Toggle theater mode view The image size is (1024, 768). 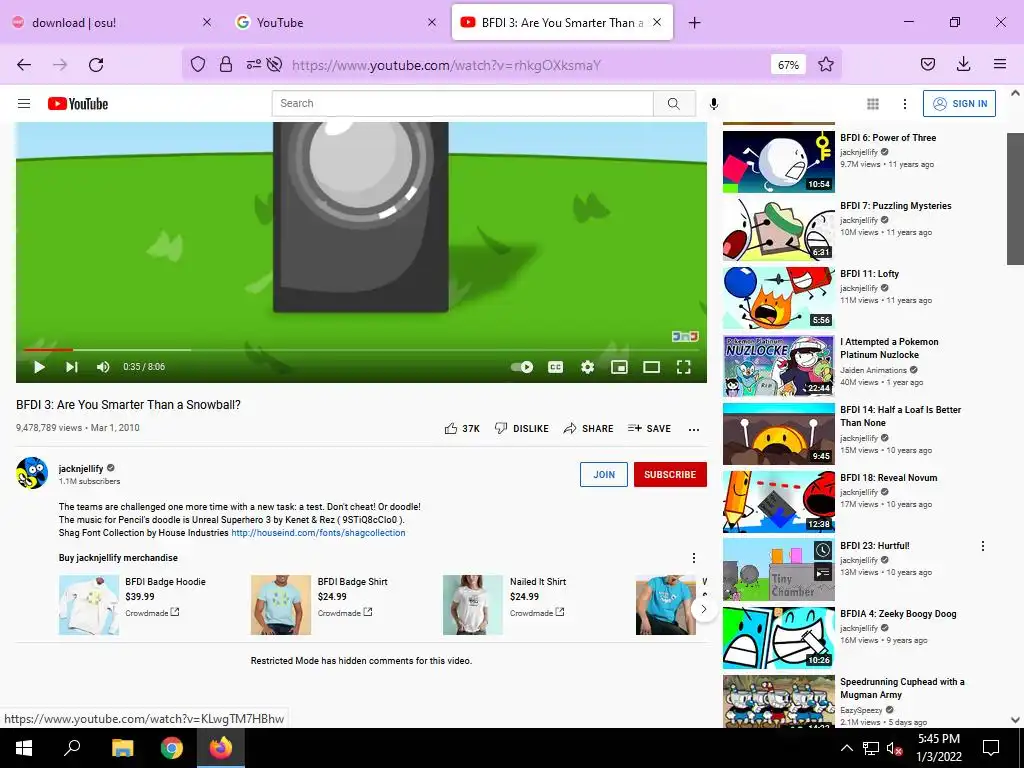[x=651, y=367]
